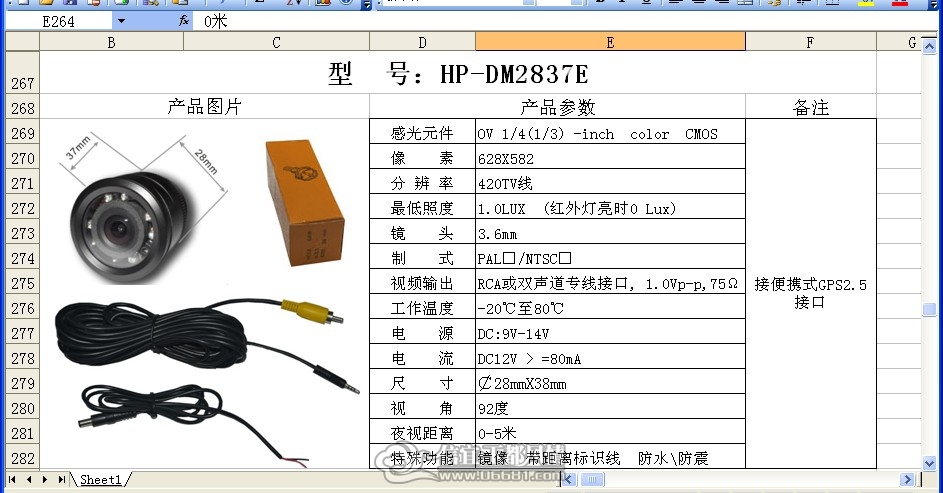943x493 pixels.
Task: Click the 3.6mm lens value cell
Action: point(610,232)
